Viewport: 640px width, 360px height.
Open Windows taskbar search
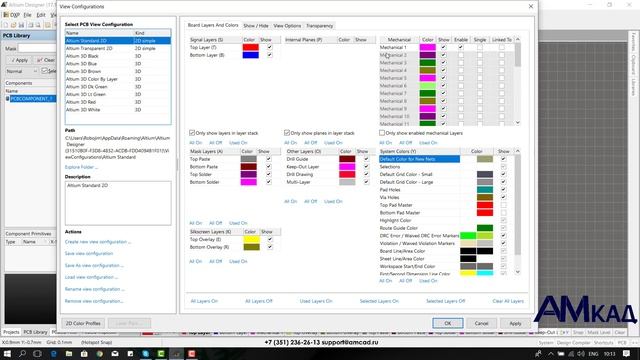(22, 353)
